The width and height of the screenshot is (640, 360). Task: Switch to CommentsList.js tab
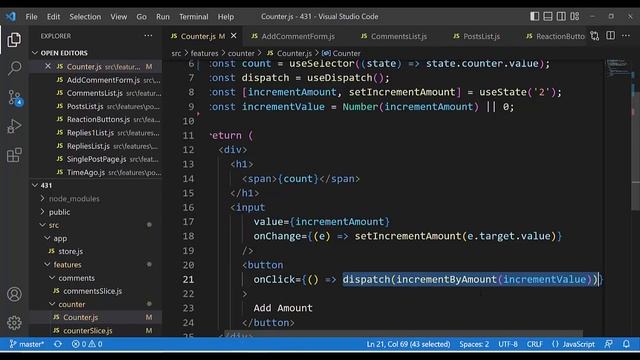coord(394,36)
